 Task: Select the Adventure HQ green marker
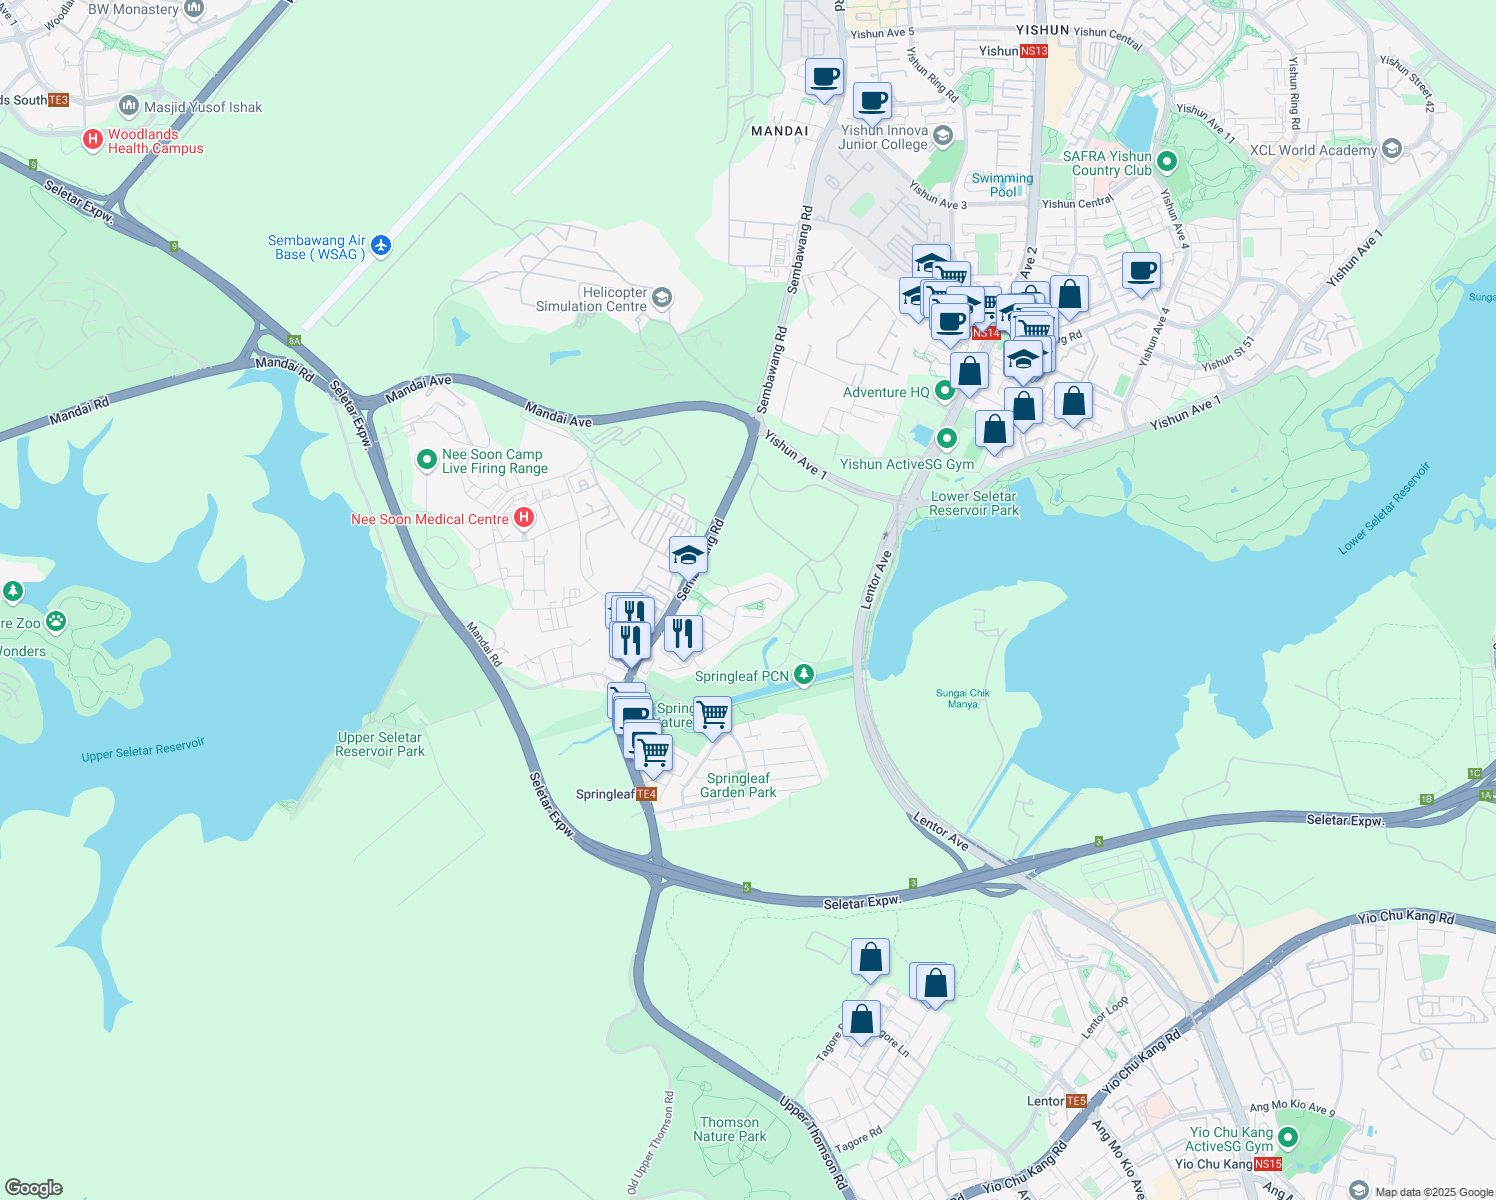(x=944, y=391)
